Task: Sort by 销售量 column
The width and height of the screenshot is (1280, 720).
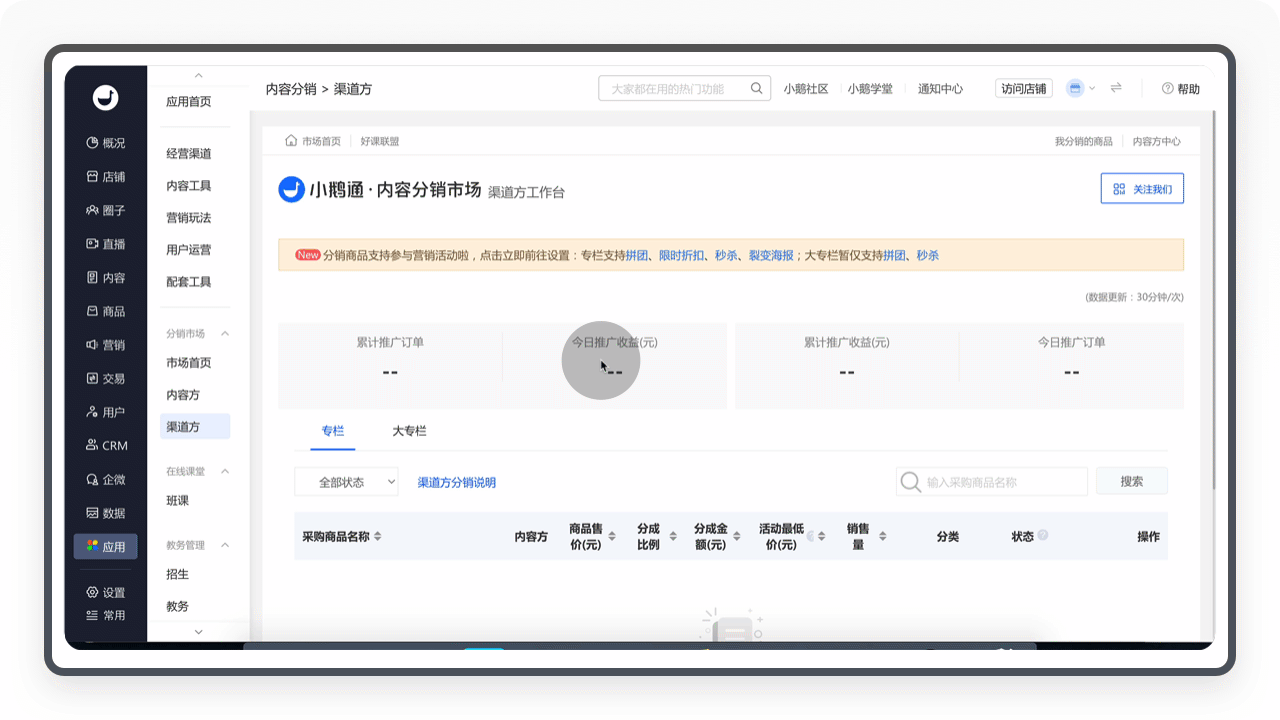Action: 882,537
